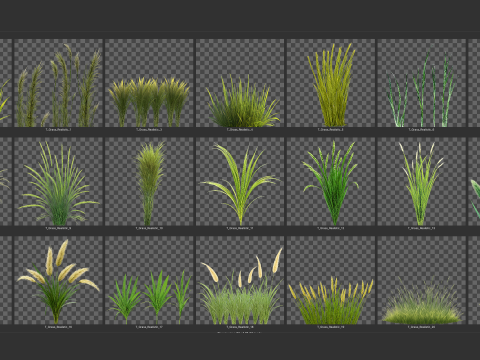Select the three small broad-leaf plants thumbnail
The image size is (480, 360).
click(x=149, y=280)
